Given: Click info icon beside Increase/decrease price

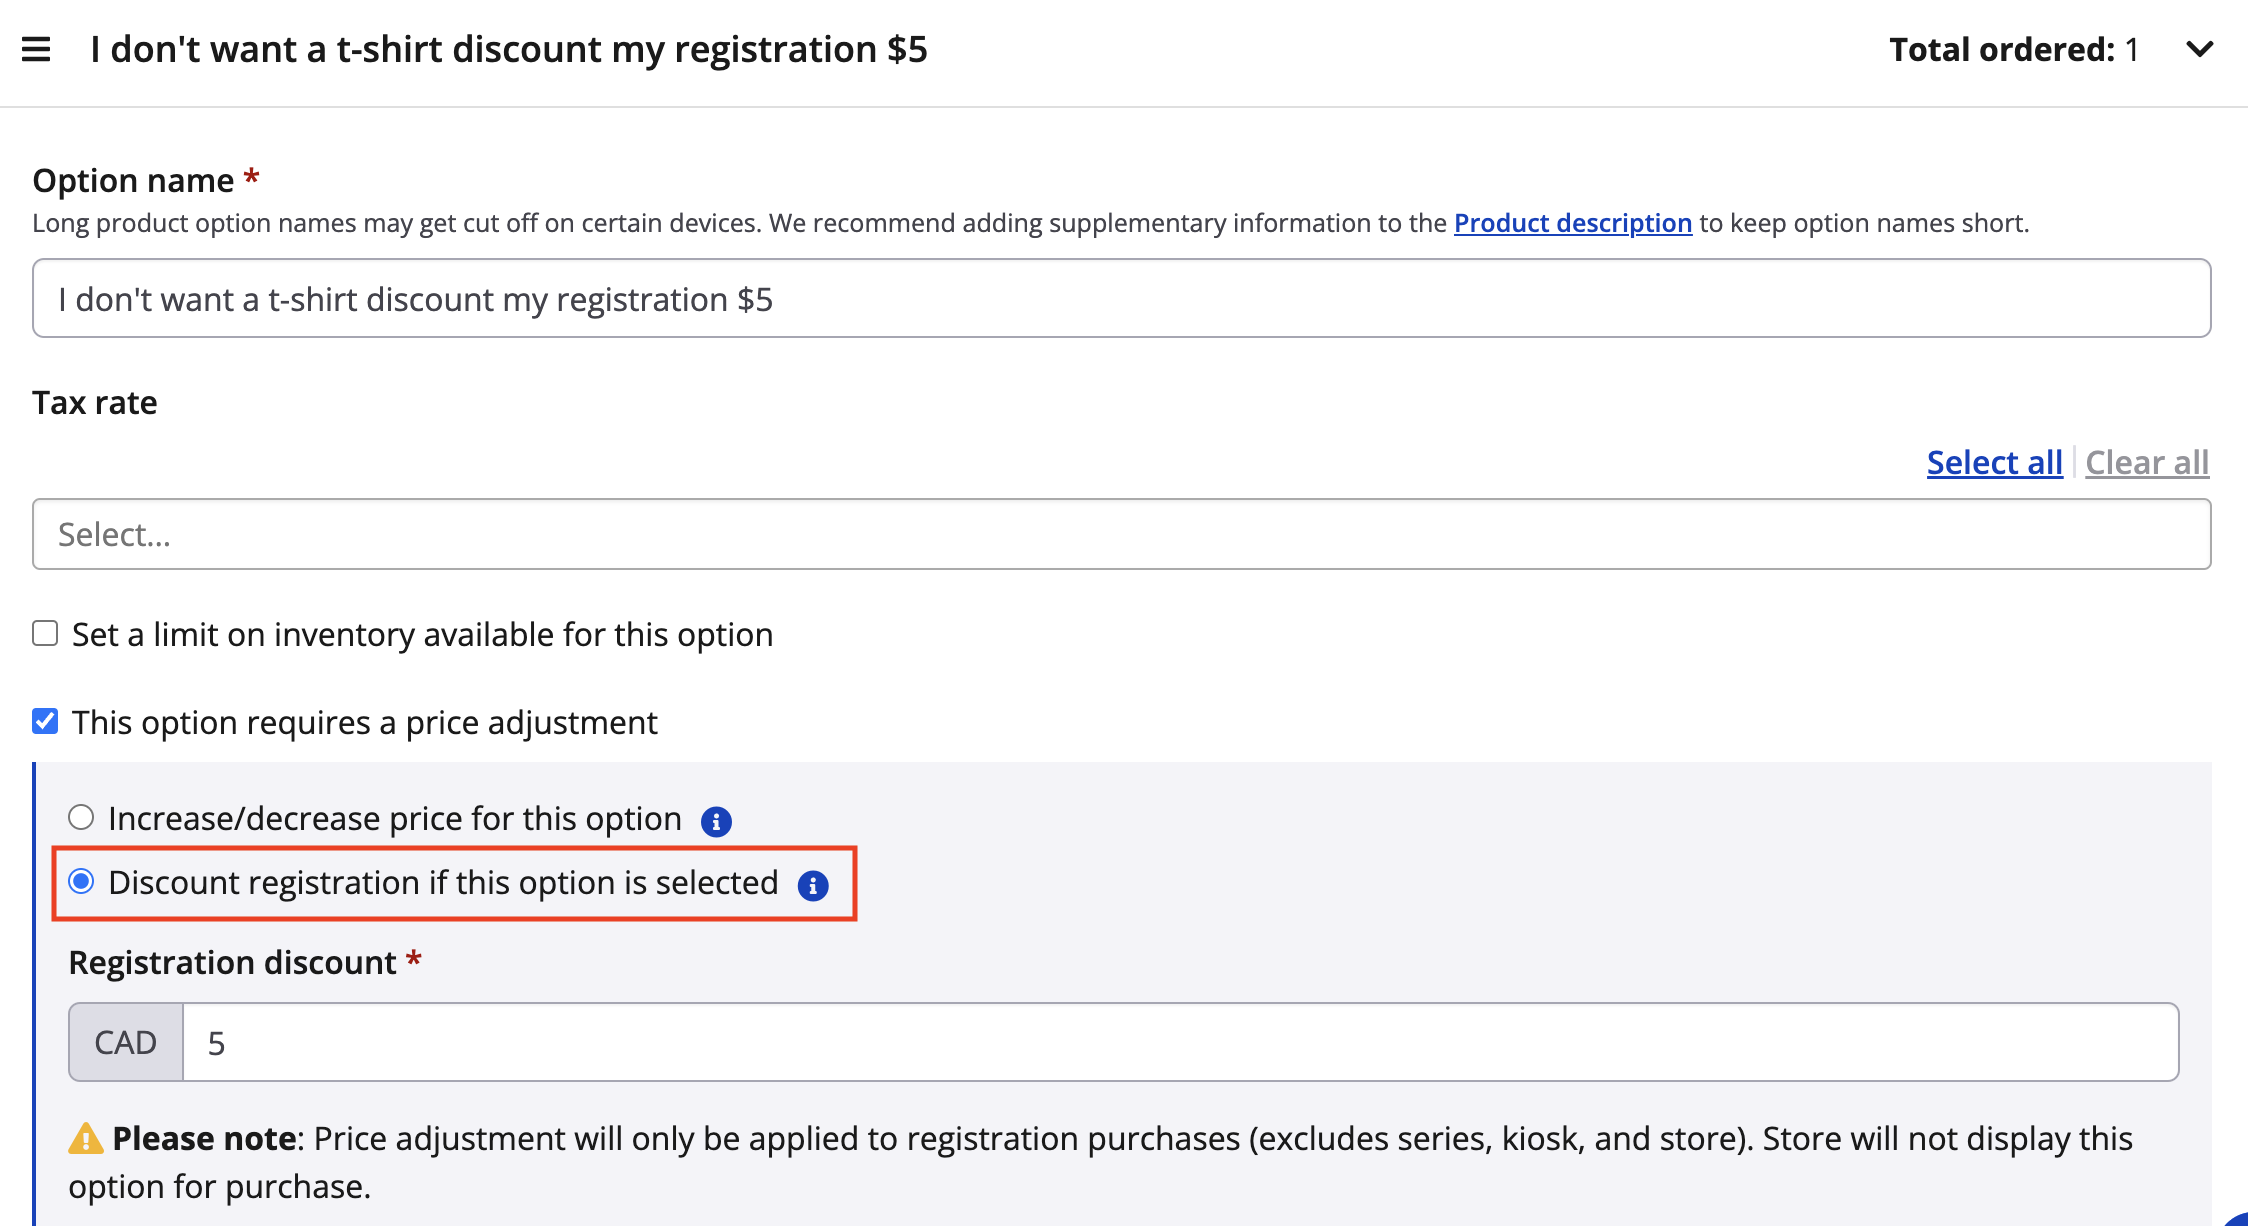Looking at the screenshot, I should [x=716, y=822].
